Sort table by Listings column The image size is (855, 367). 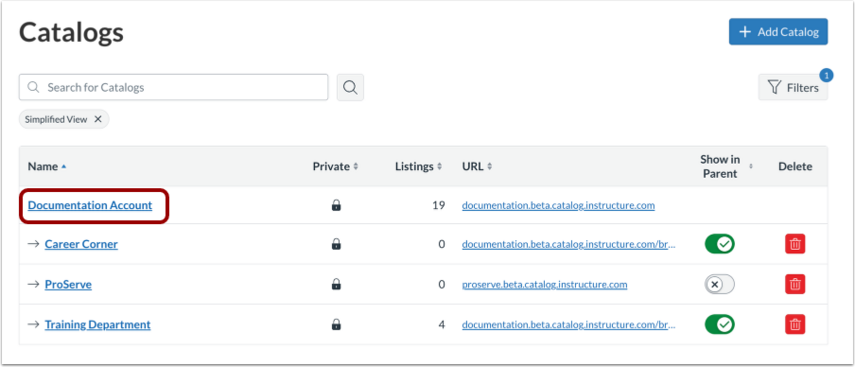coord(419,166)
